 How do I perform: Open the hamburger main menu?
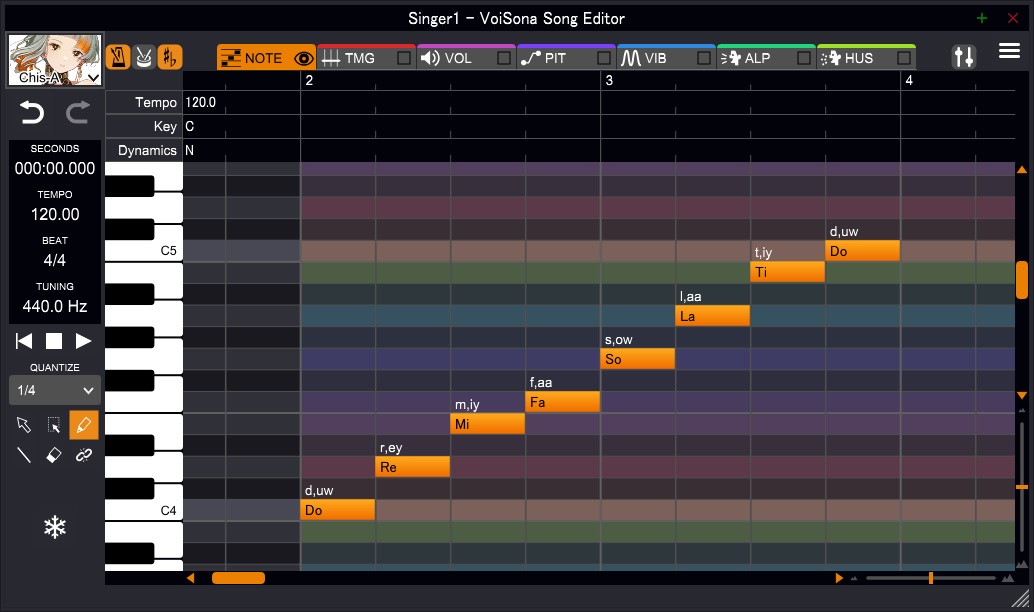pyautogui.click(x=1009, y=51)
